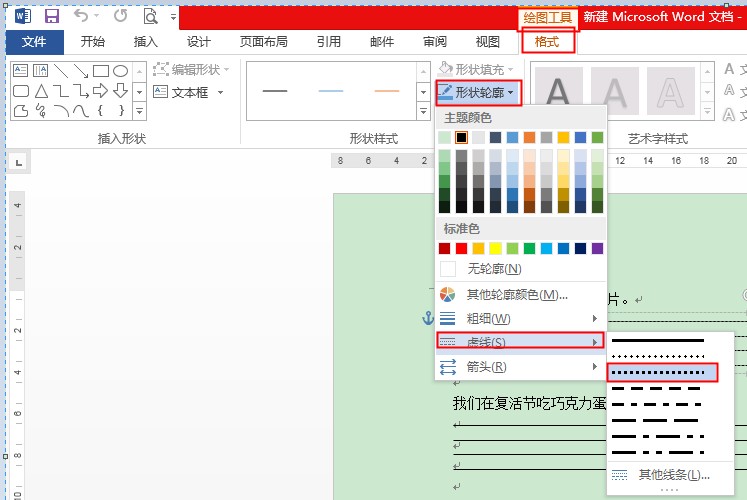The width and height of the screenshot is (747, 500).
Task: Click the Print Preview magnifier icon
Action: pyautogui.click(x=151, y=16)
